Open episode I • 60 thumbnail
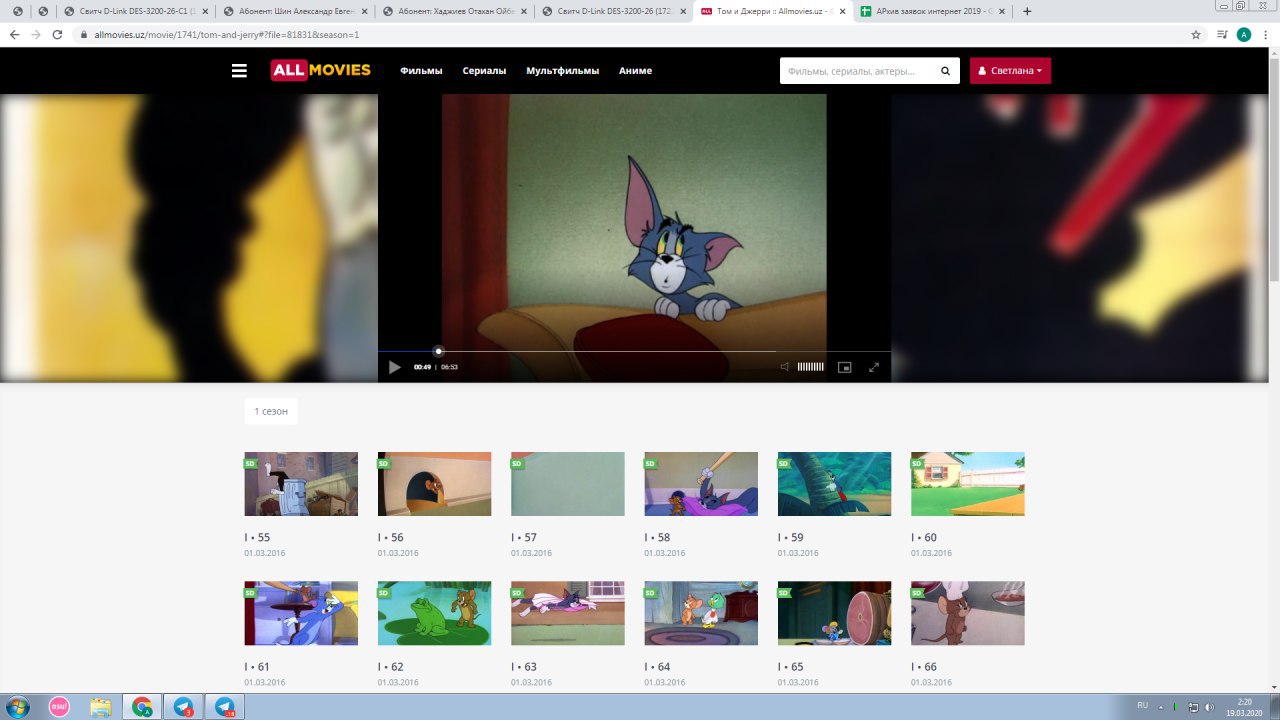This screenshot has width=1280, height=720. pyautogui.click(x=967, y=484)
